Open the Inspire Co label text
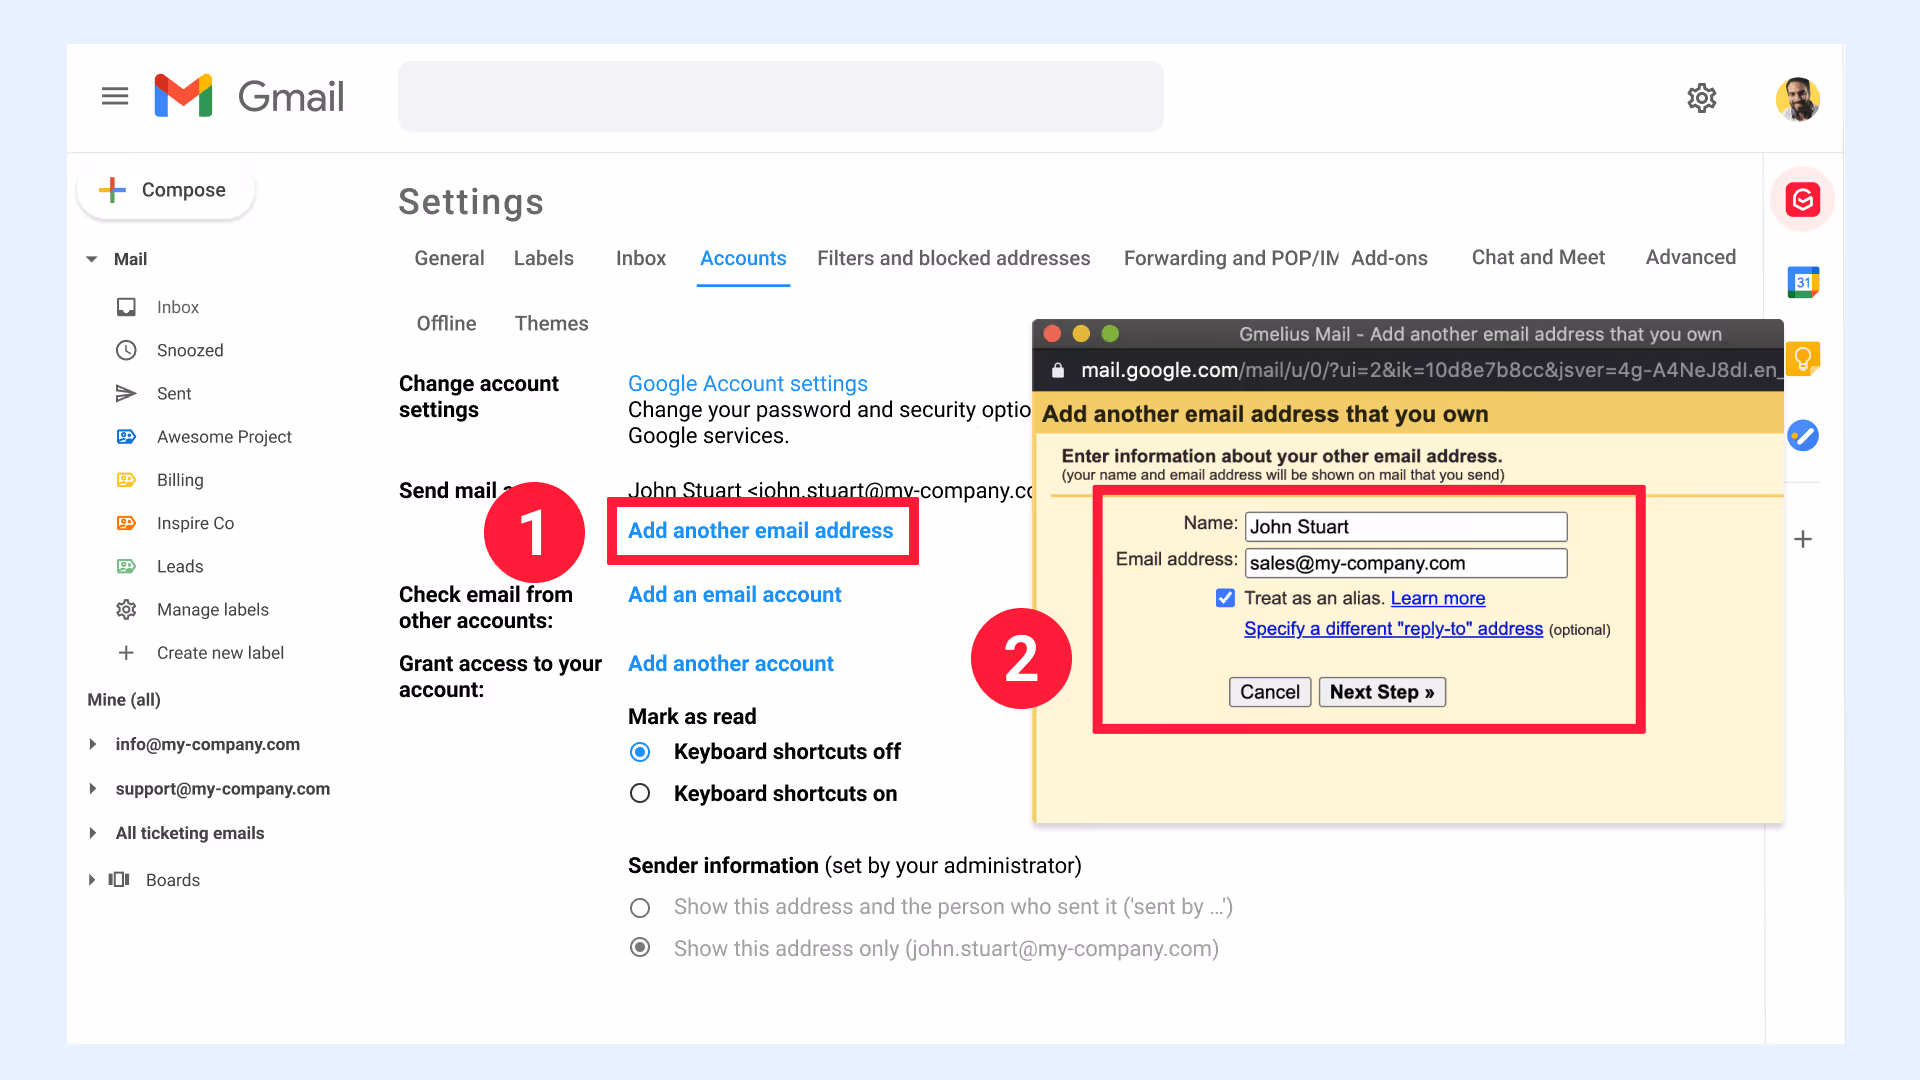1920x1080 pixels. (195, 523)
